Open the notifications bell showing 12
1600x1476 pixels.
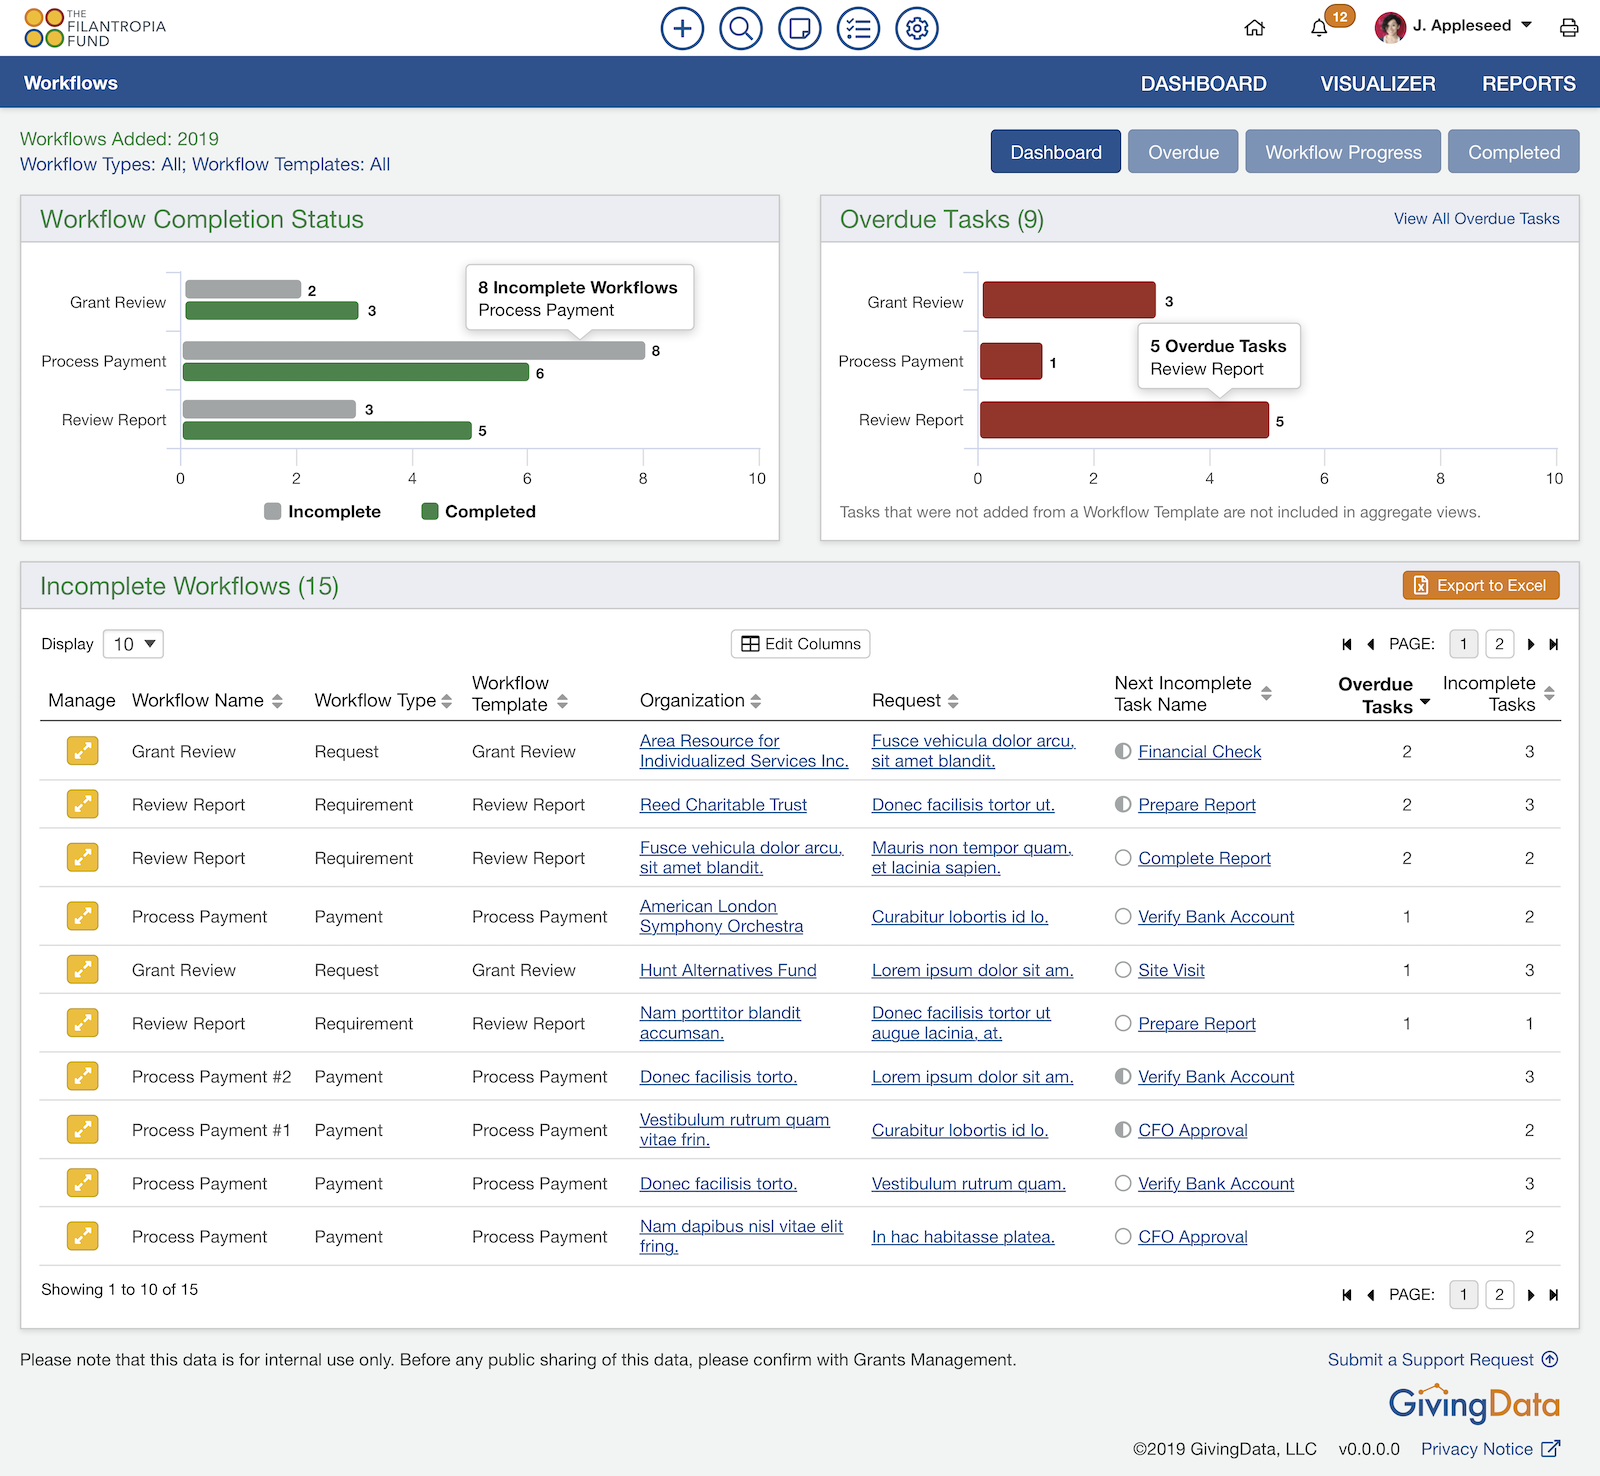(x=1318, y=28)
